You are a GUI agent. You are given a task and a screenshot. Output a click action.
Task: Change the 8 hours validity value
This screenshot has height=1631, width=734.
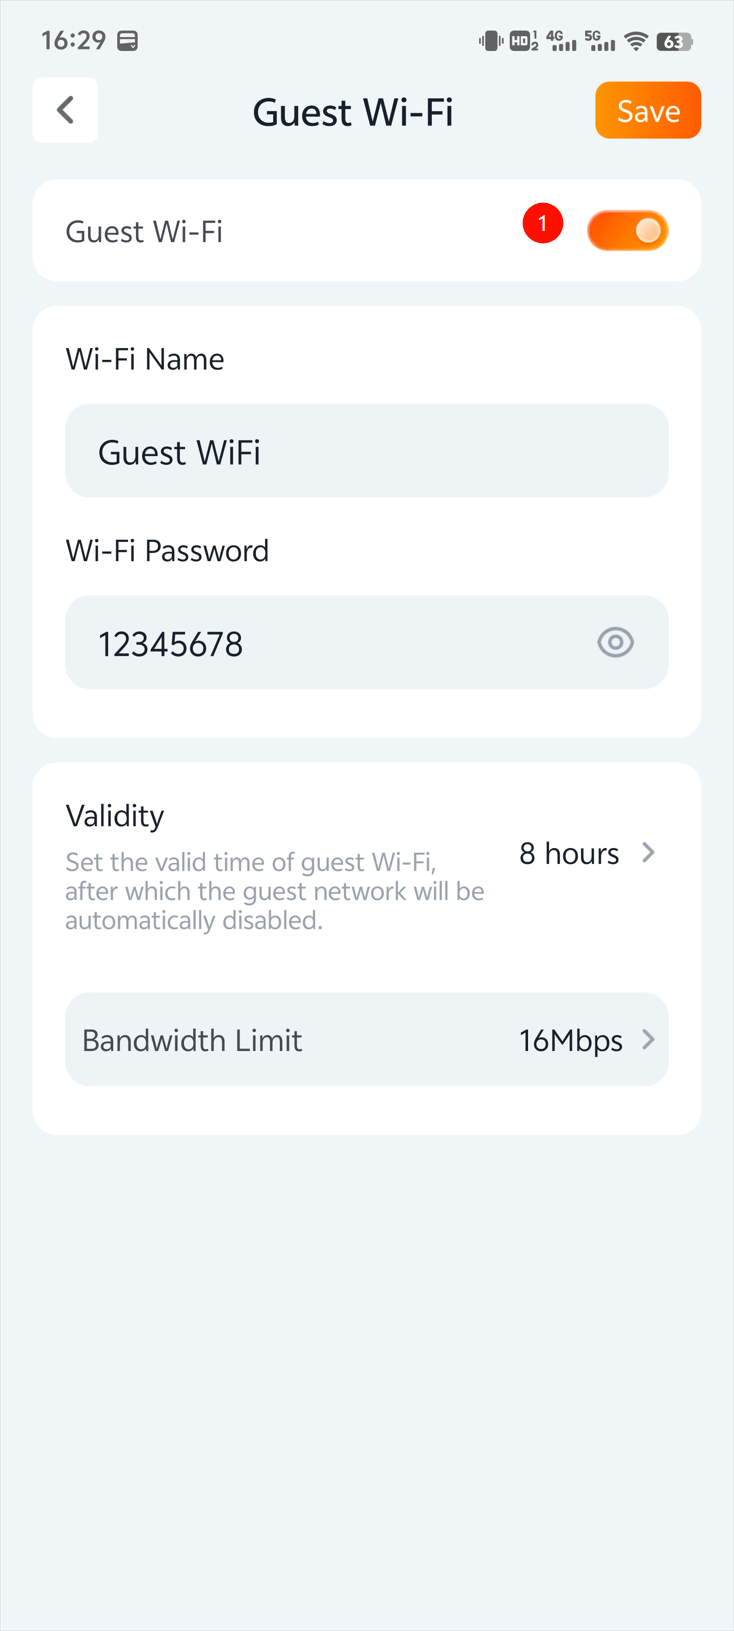(x=569, y=853)
